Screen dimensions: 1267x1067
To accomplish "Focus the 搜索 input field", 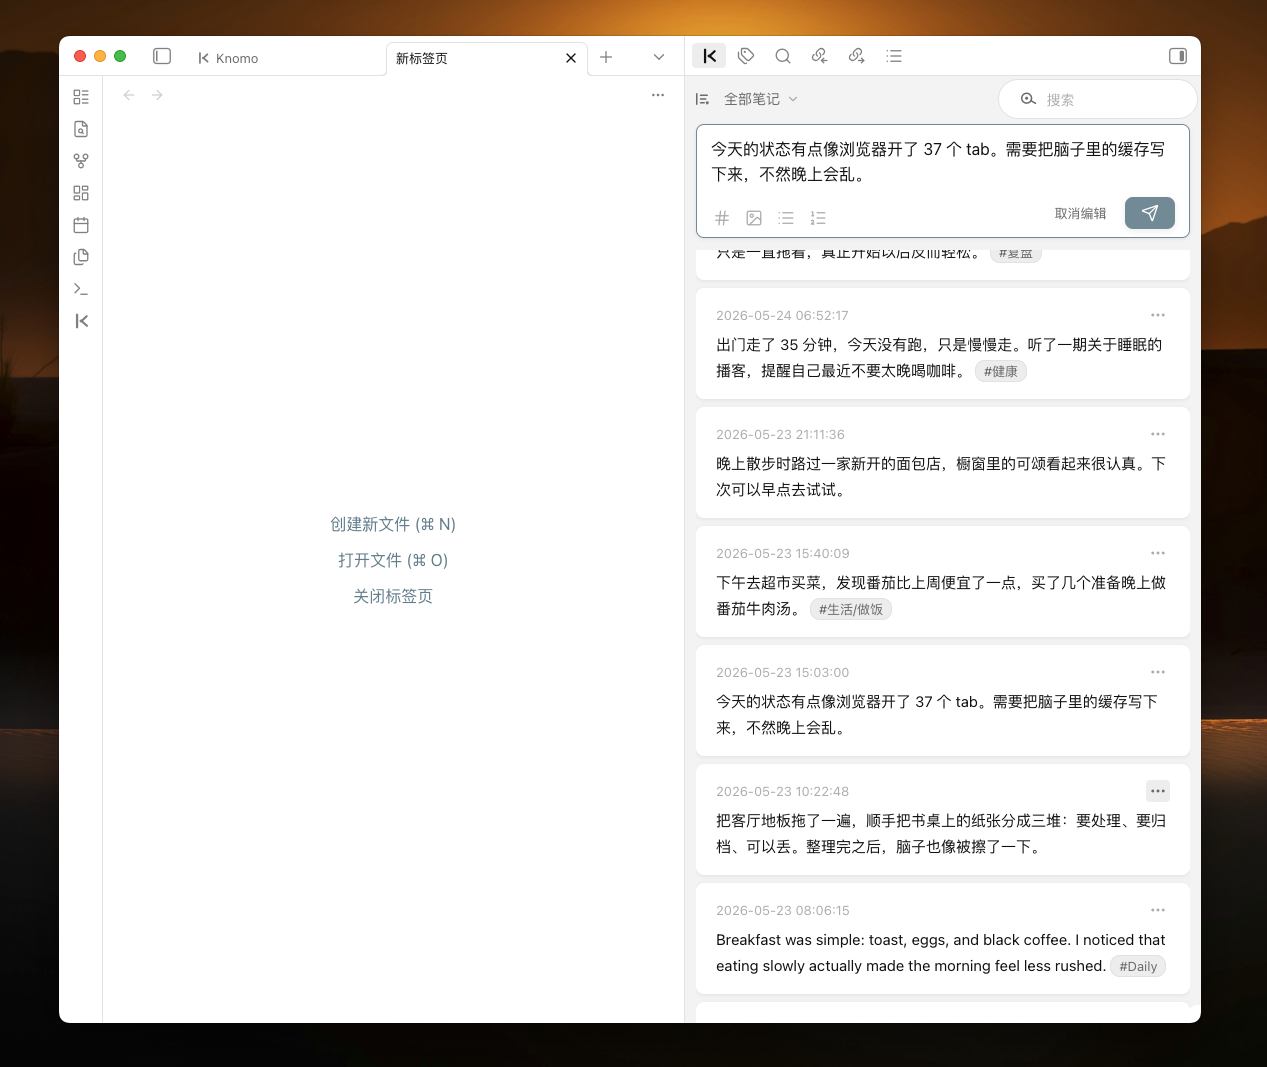I will pos(1098,99).
